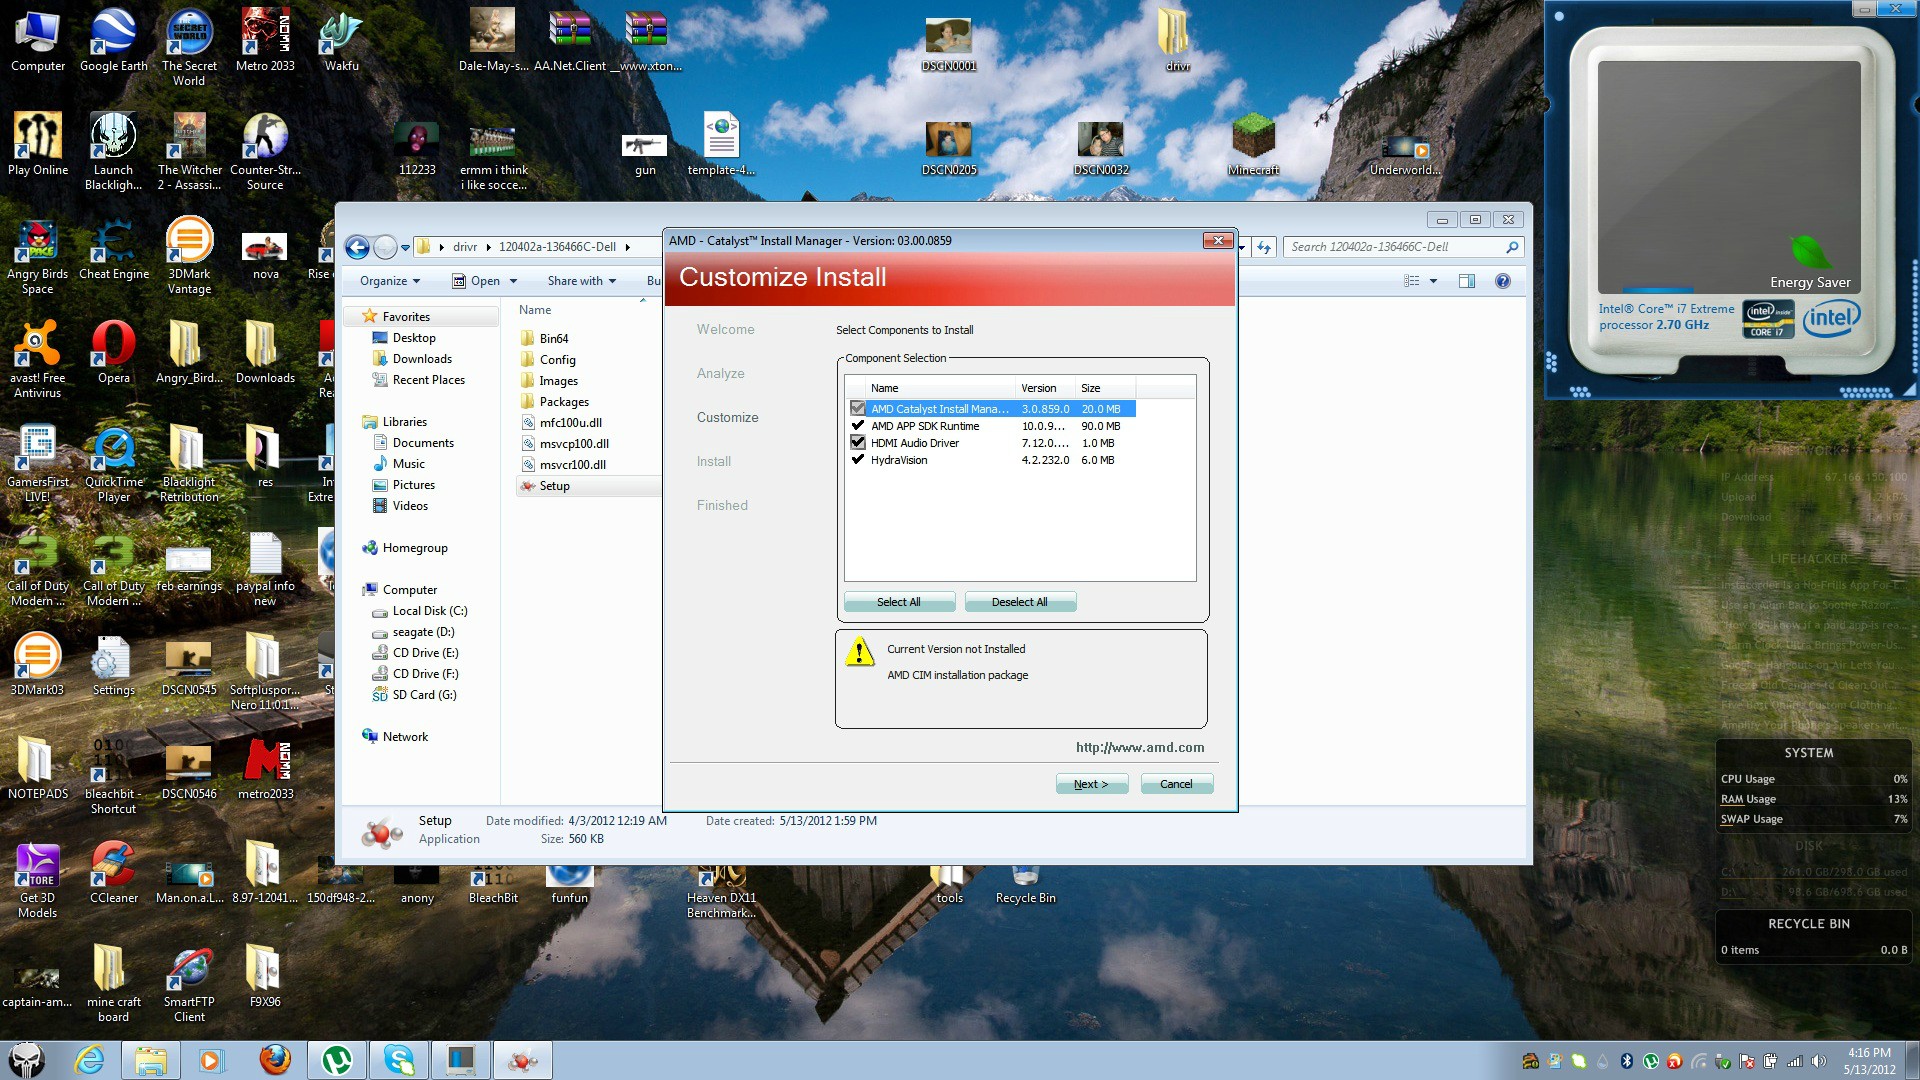Sort components by Version column header
This screenshot has width=1920, height=1080.
[1045, 388]
